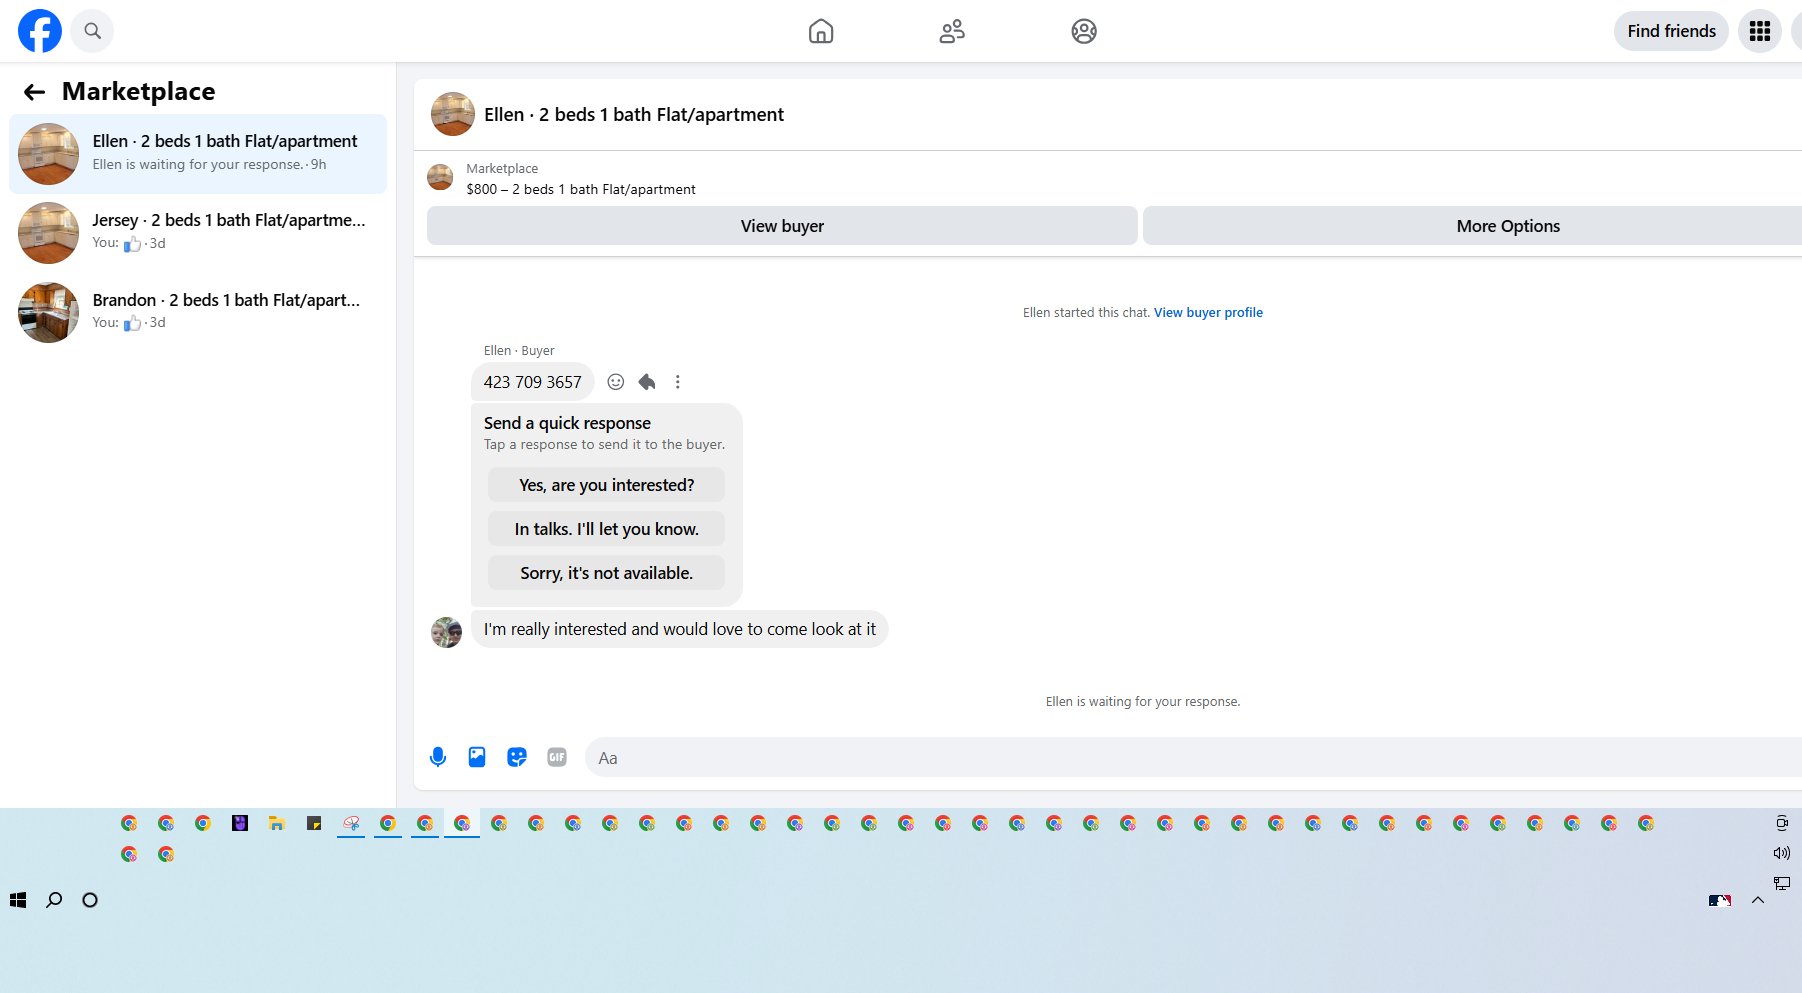The width and height of the screenshot is (1802, 993).
Task: Open the Brandon conversation
Action: pos(198,312)
